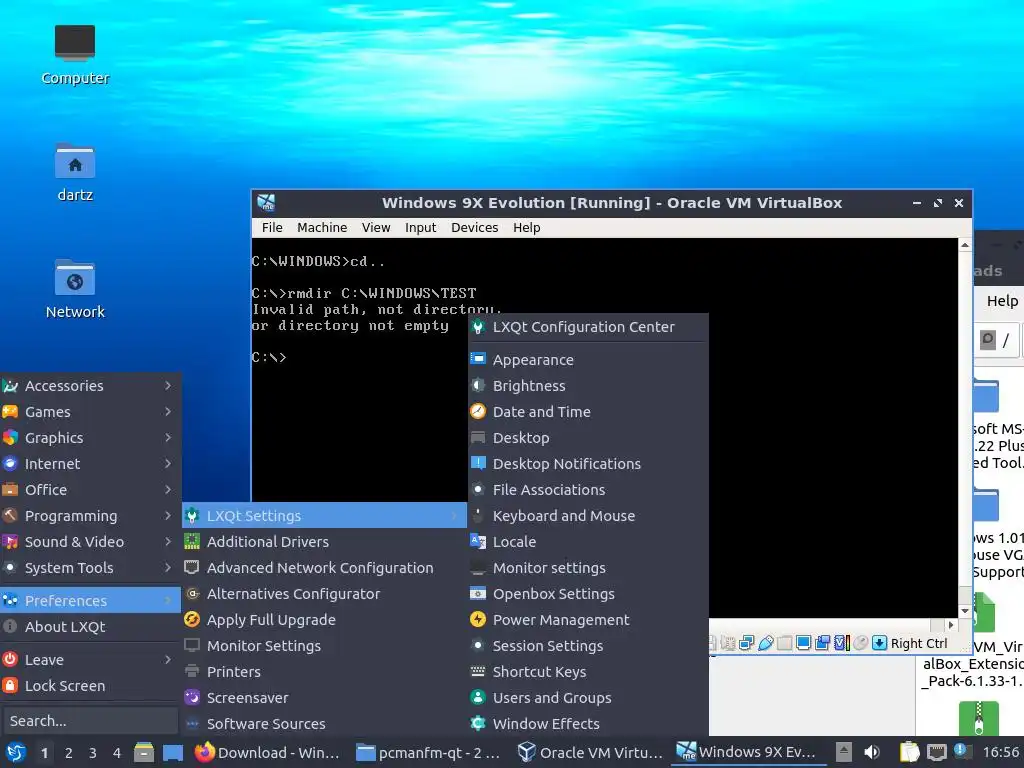Open Monitor settings in LXQt submenu

tap(588, 568)
